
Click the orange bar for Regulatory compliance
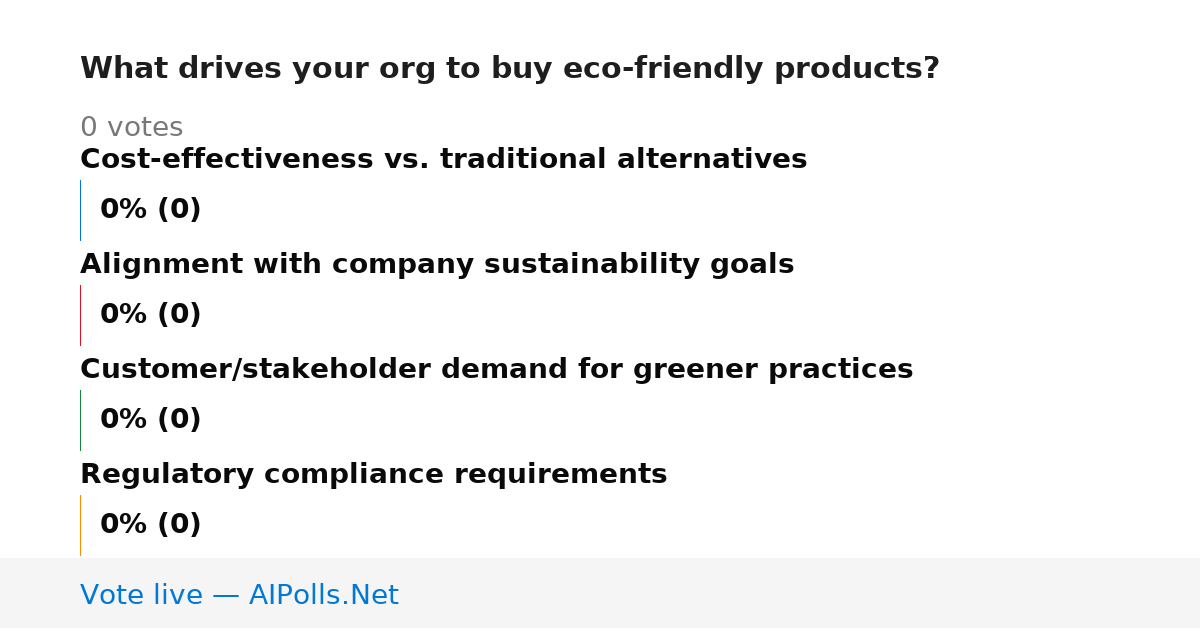click(80, 525)
